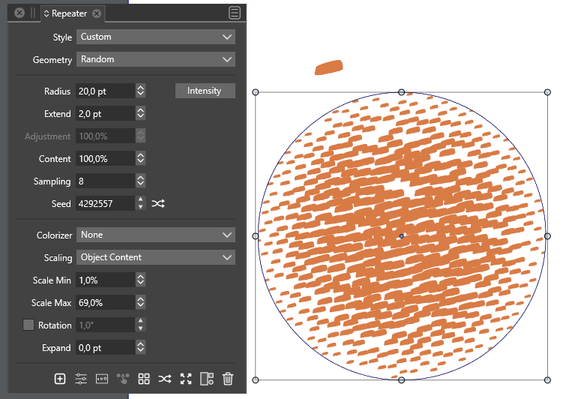Open the Repeater panel menu icon
Viewport: 563px width, 399px height.
click(x=234, y=13)
